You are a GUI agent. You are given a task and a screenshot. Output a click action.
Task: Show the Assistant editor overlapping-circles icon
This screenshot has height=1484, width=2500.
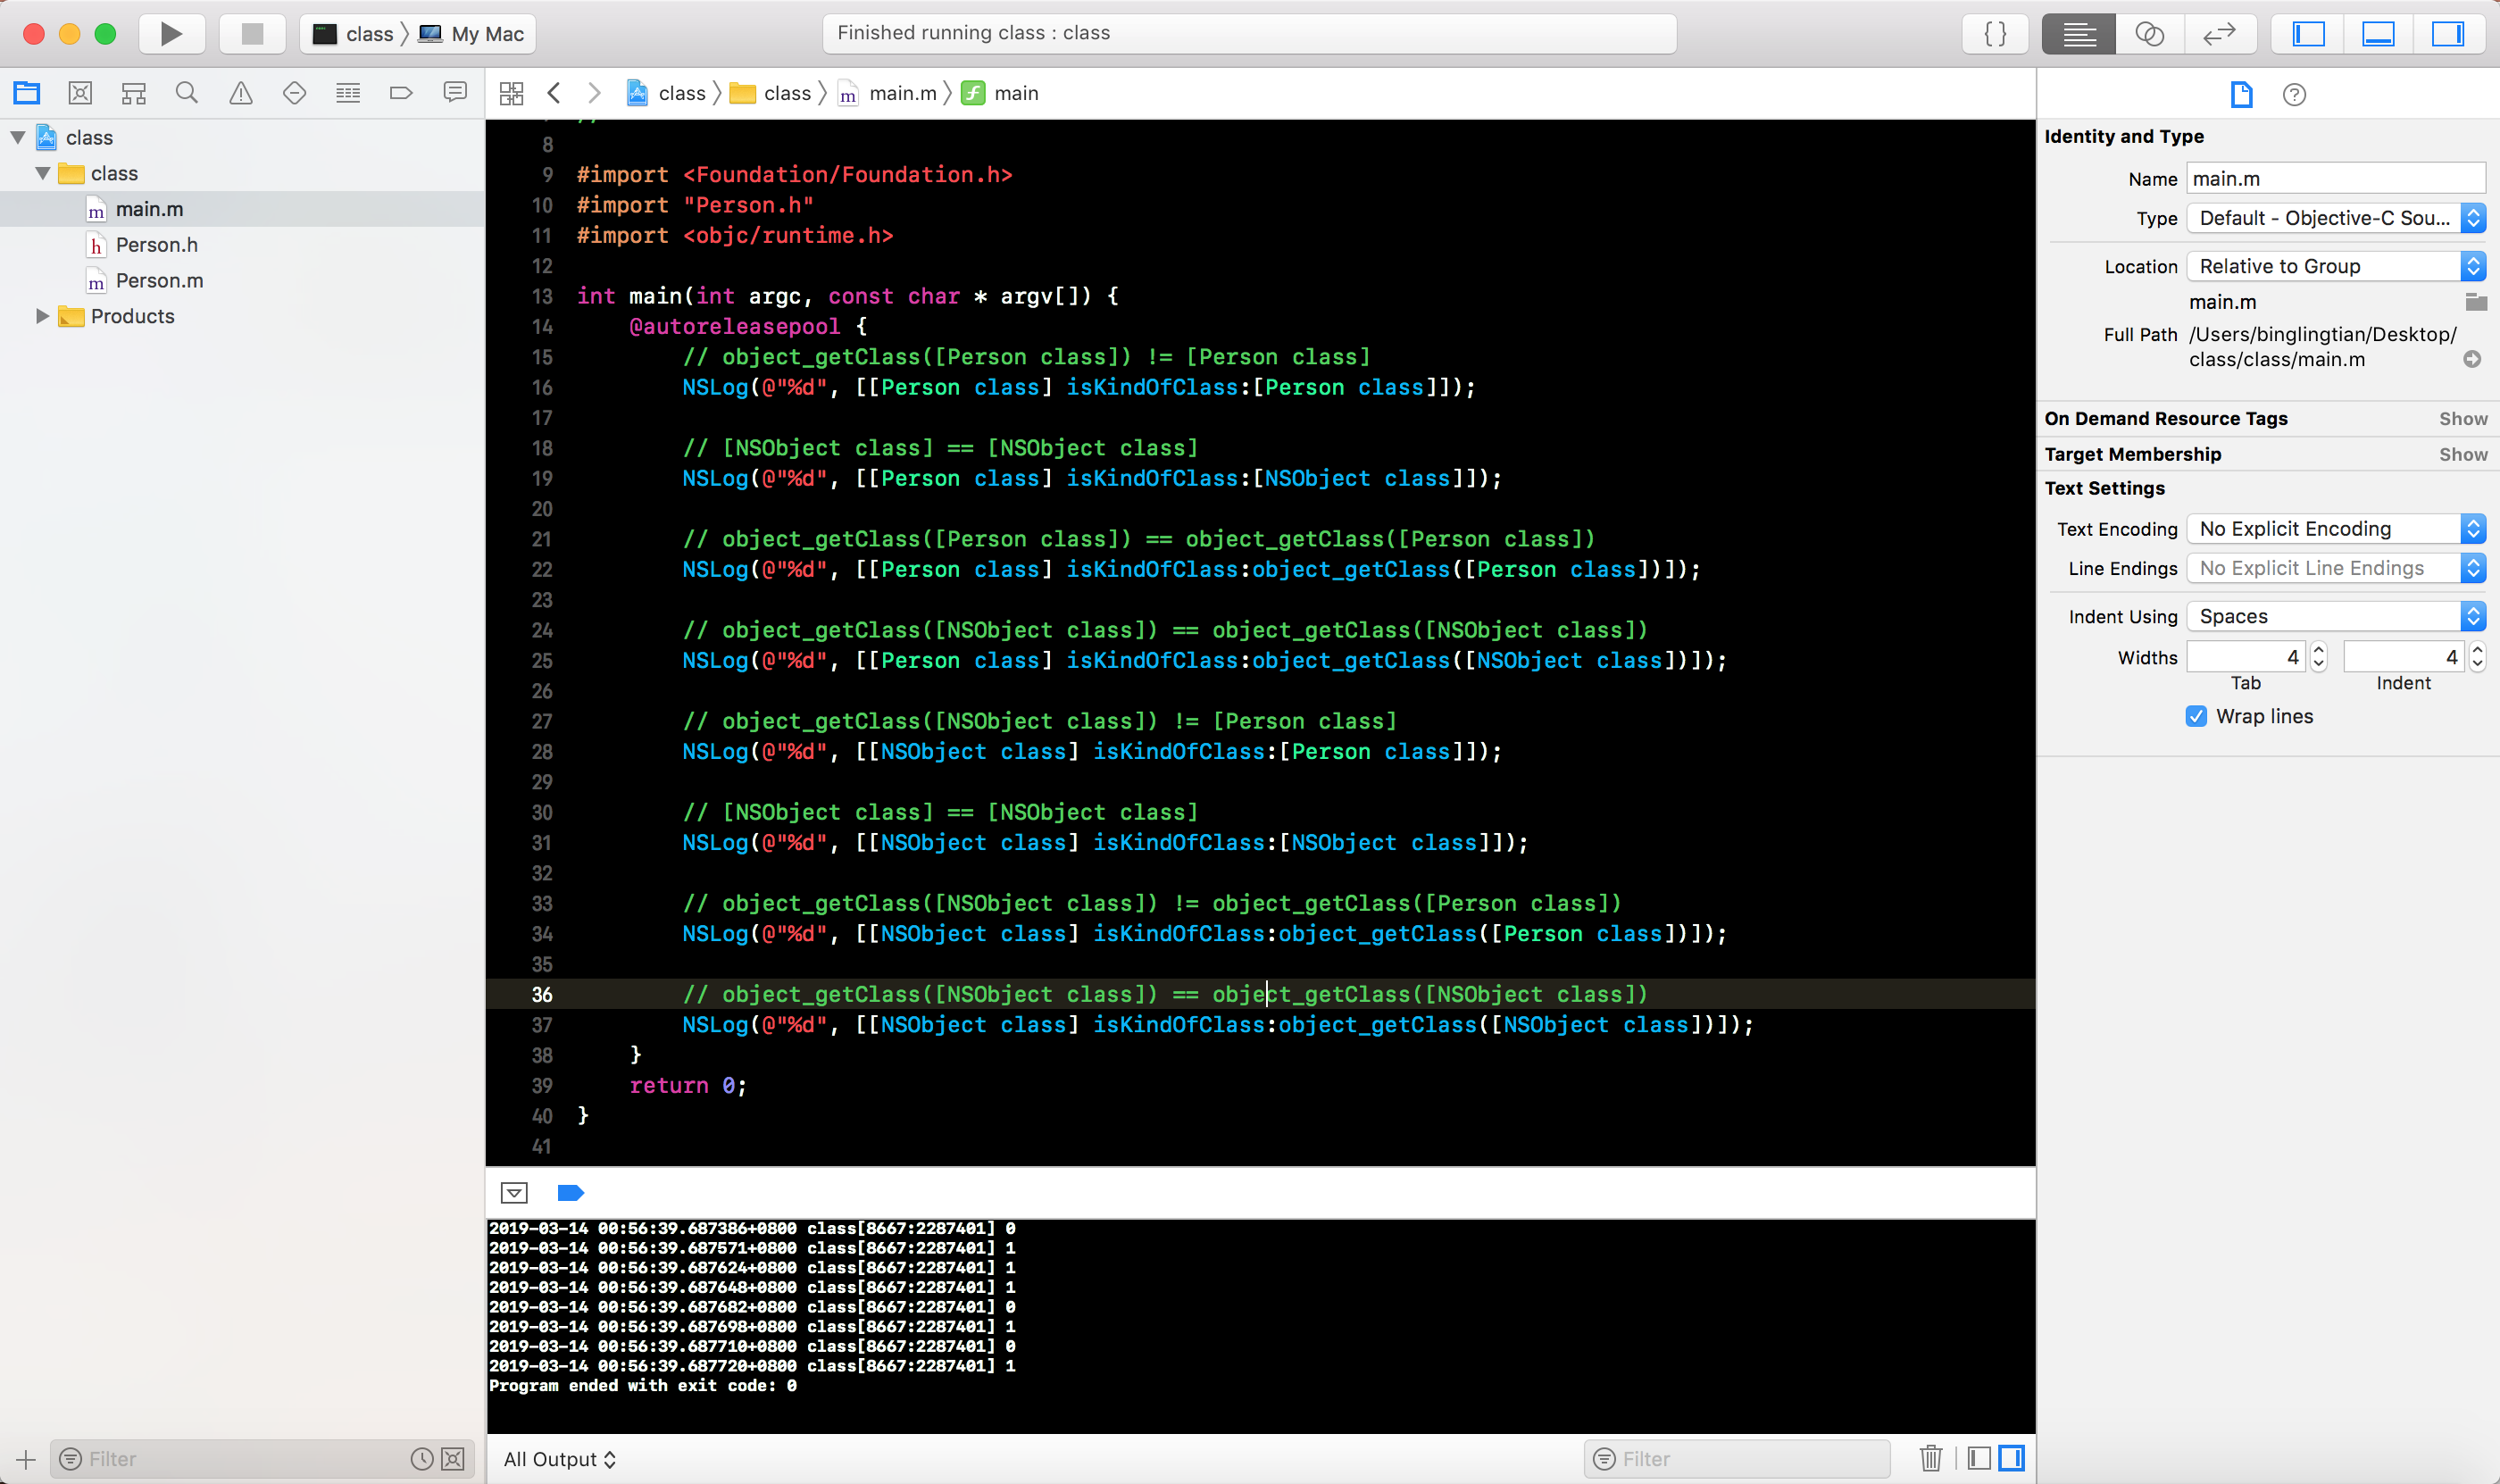click(x=2149, y=34)
